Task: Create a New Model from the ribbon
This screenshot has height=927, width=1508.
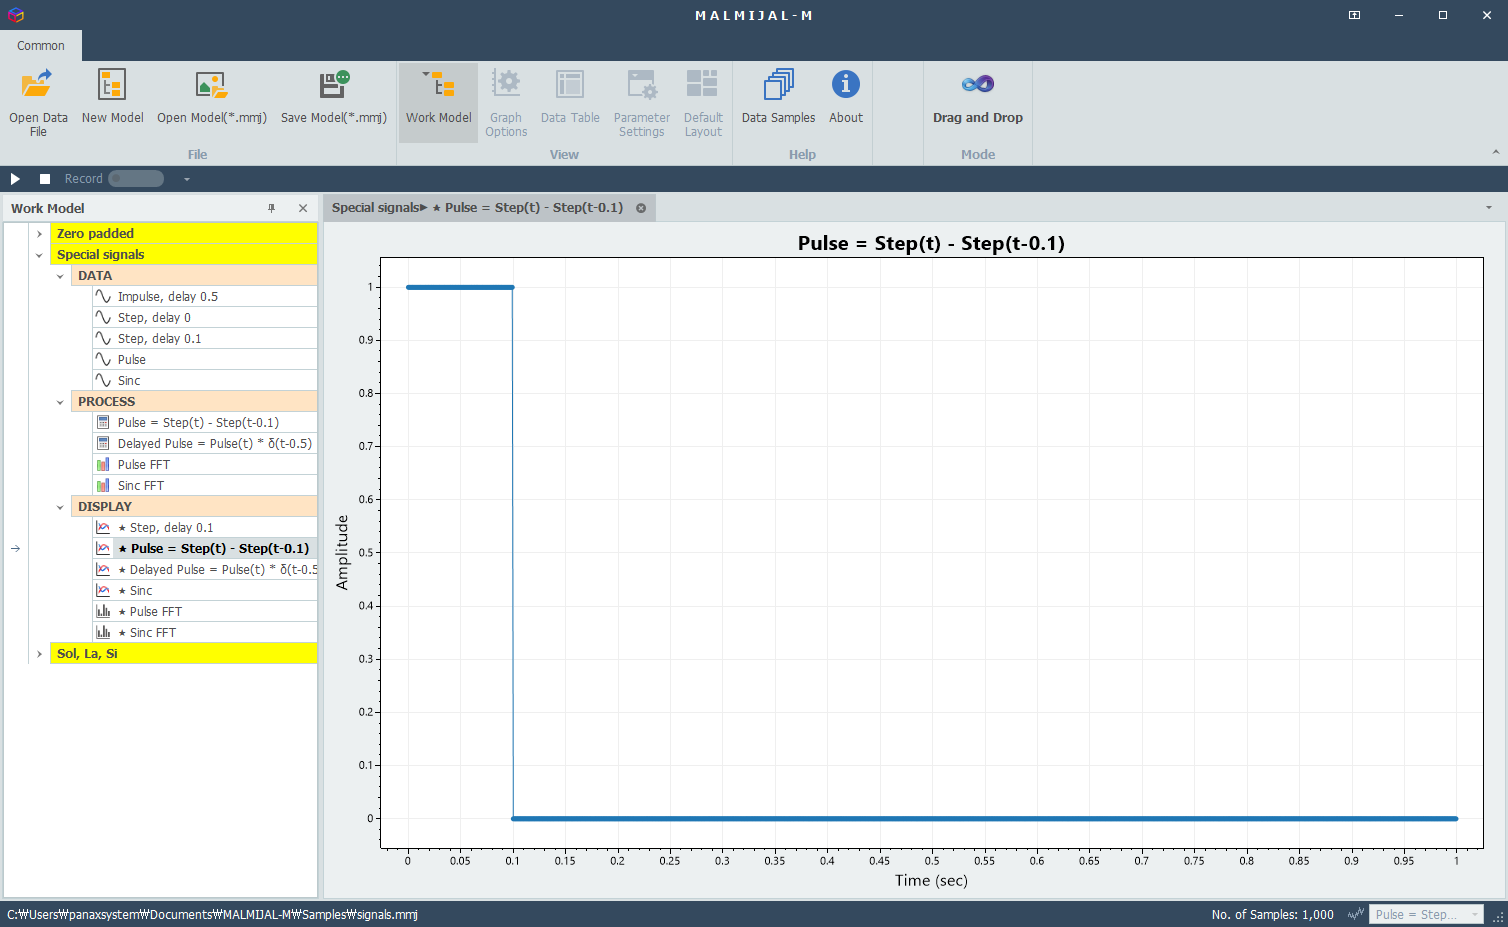Action: 112,102
